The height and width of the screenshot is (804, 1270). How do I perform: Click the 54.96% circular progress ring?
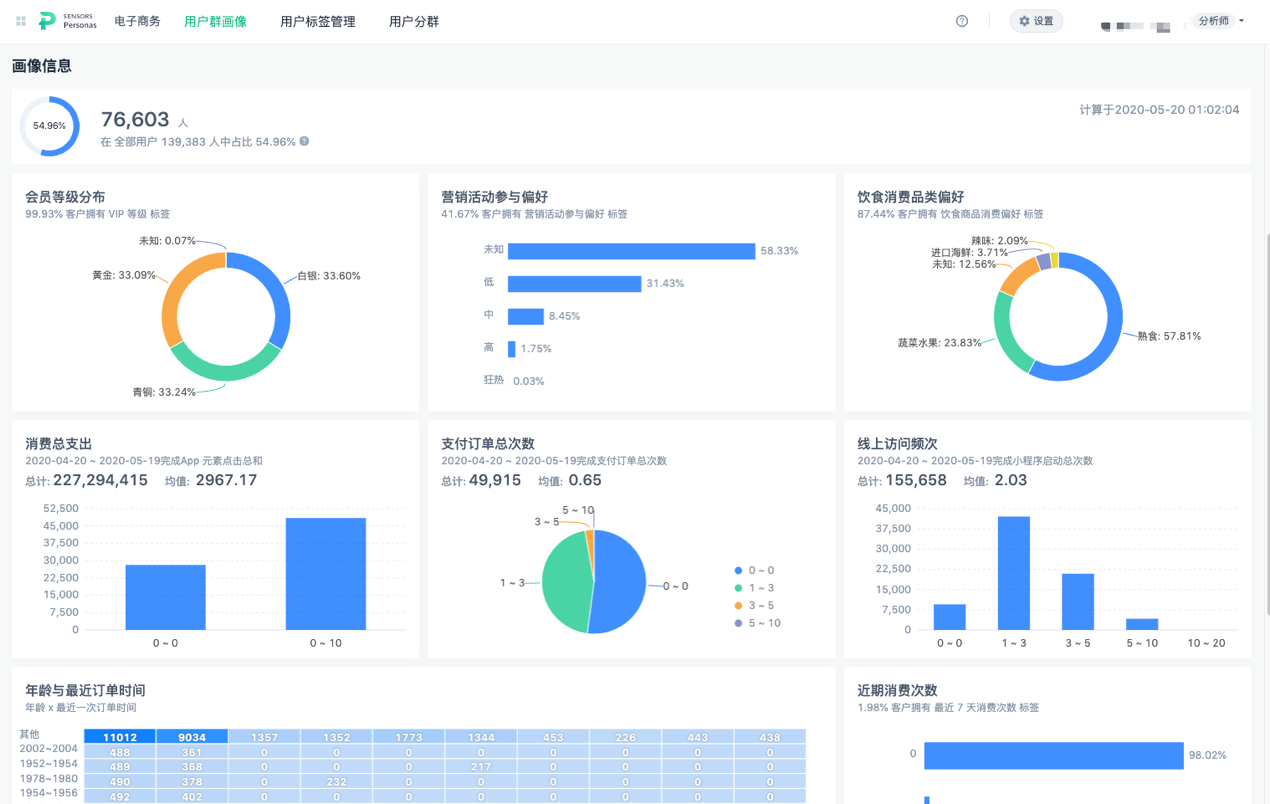pyautogui.click(x=49, y=126)
